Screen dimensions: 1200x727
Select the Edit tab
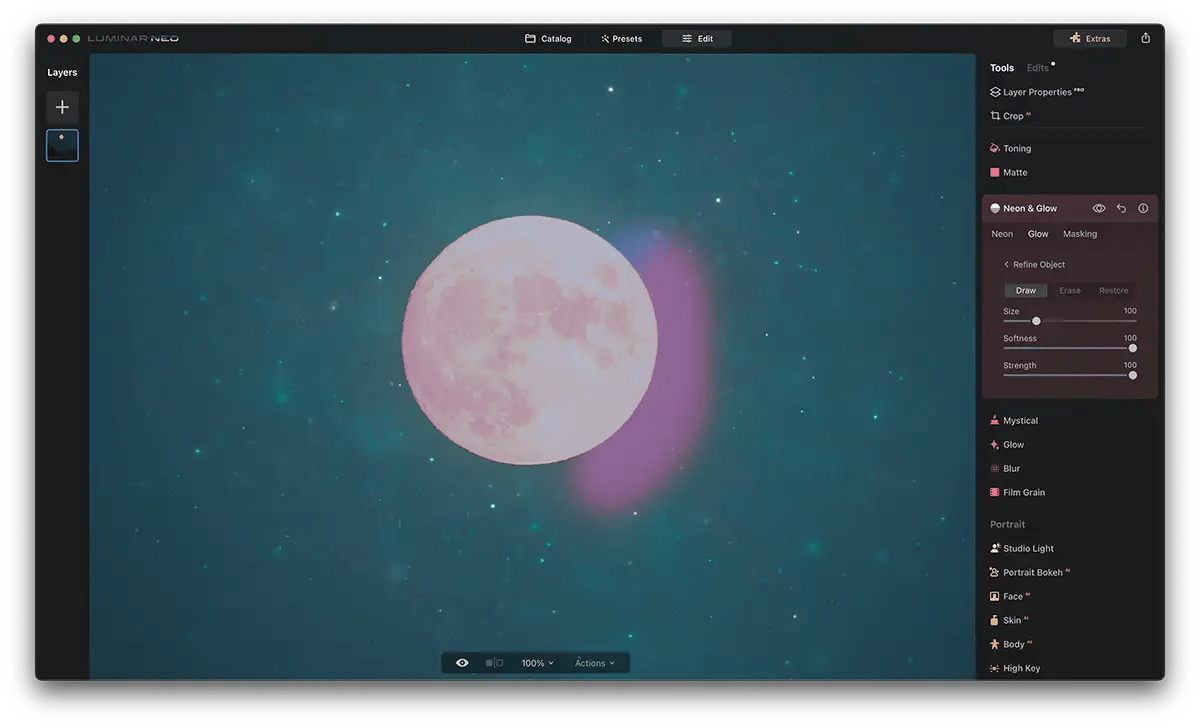(x=697, y=39)
